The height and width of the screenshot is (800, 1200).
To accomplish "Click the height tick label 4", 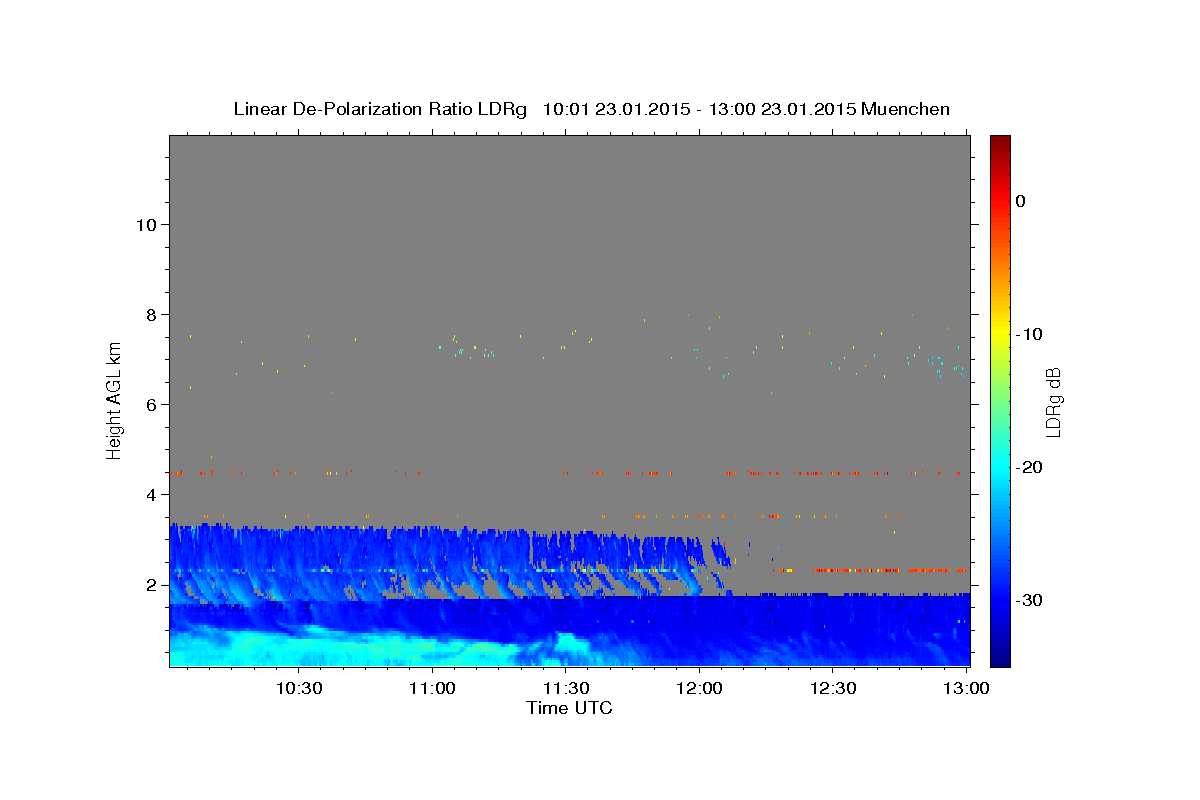I will click(151, 494).
